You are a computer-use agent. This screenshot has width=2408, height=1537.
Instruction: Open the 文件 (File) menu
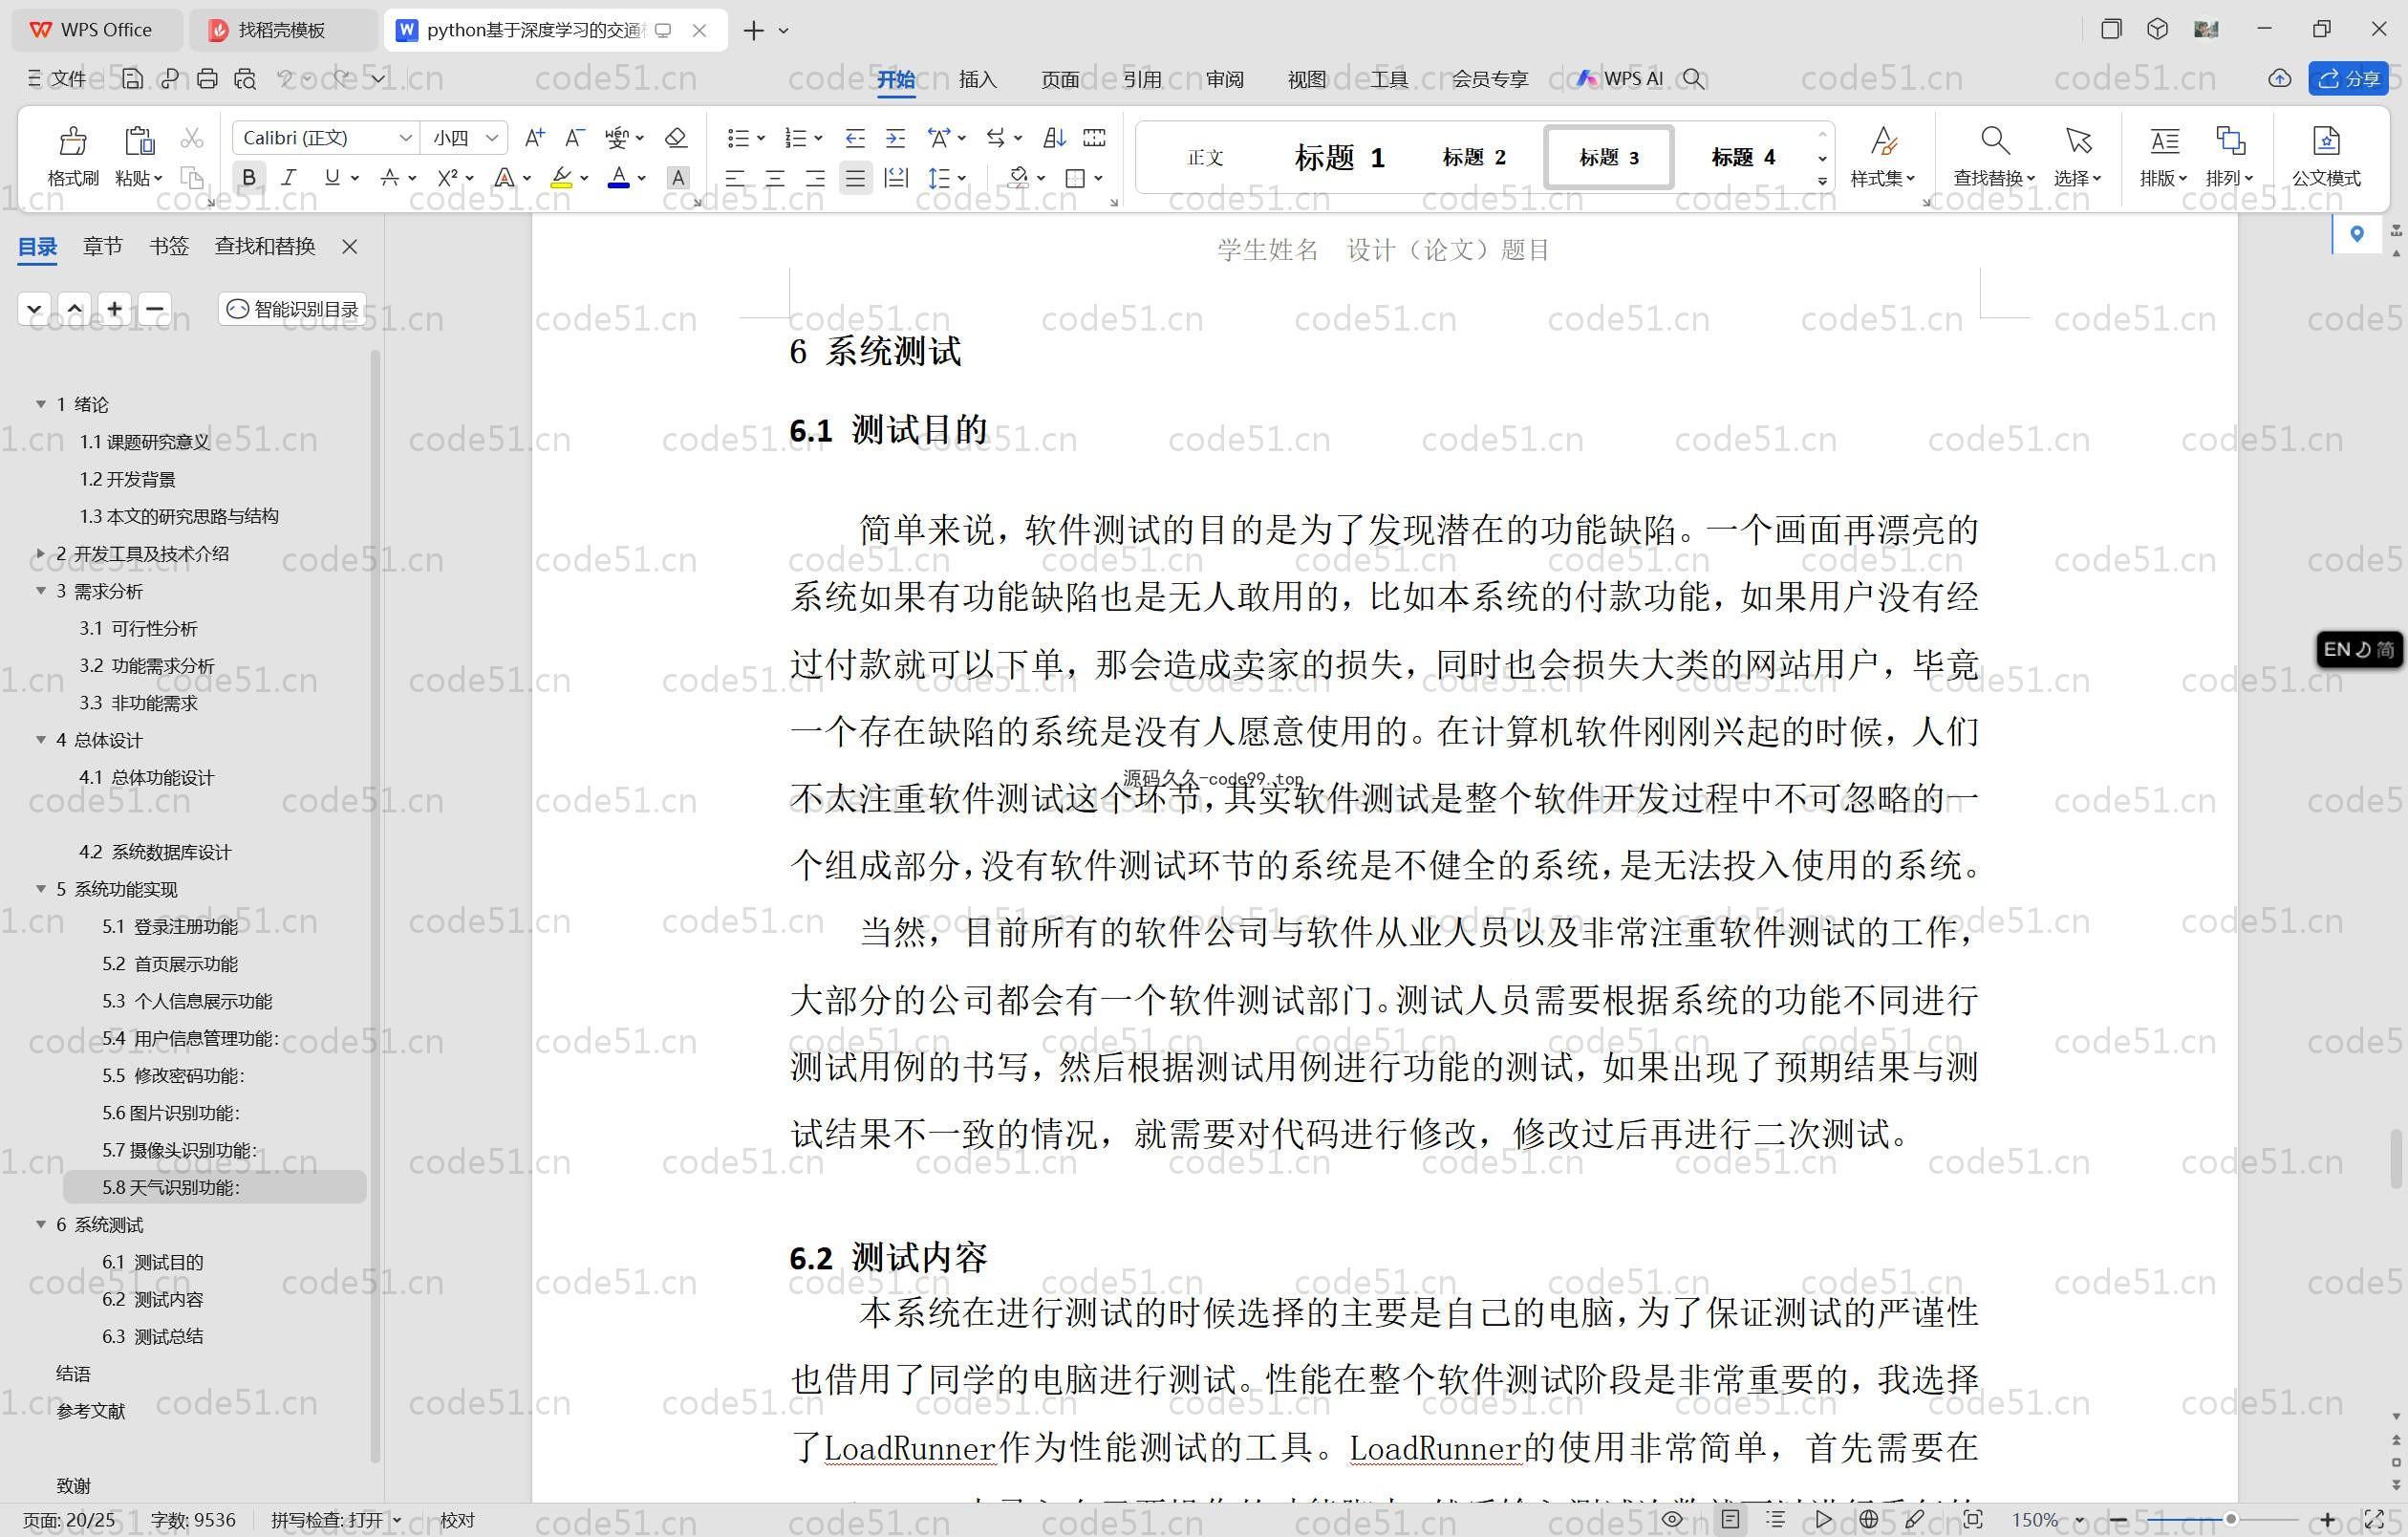pos(59,78)
